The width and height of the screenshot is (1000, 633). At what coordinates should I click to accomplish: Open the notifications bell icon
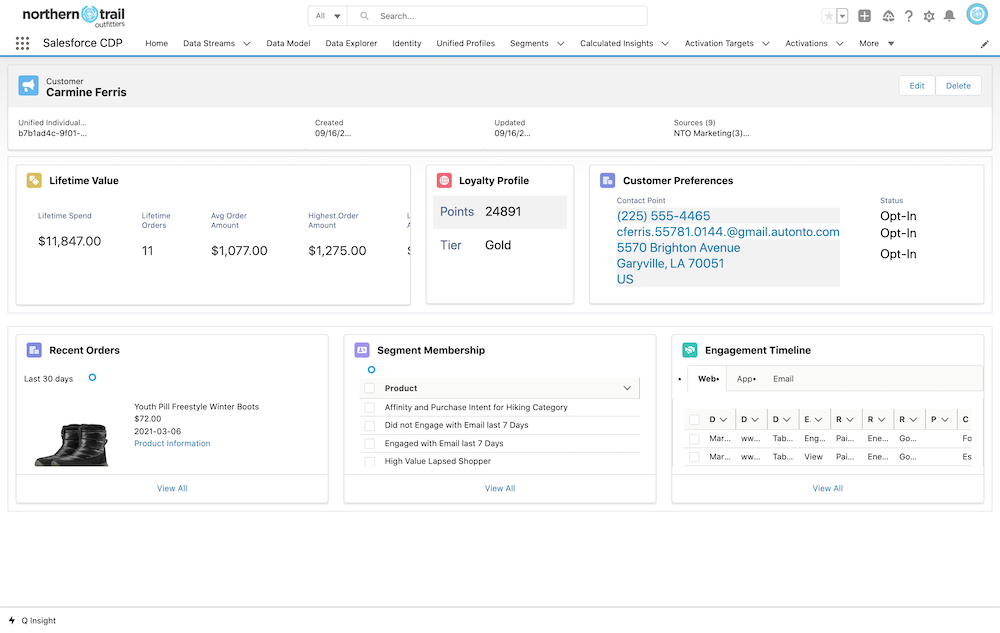point(949,15)
